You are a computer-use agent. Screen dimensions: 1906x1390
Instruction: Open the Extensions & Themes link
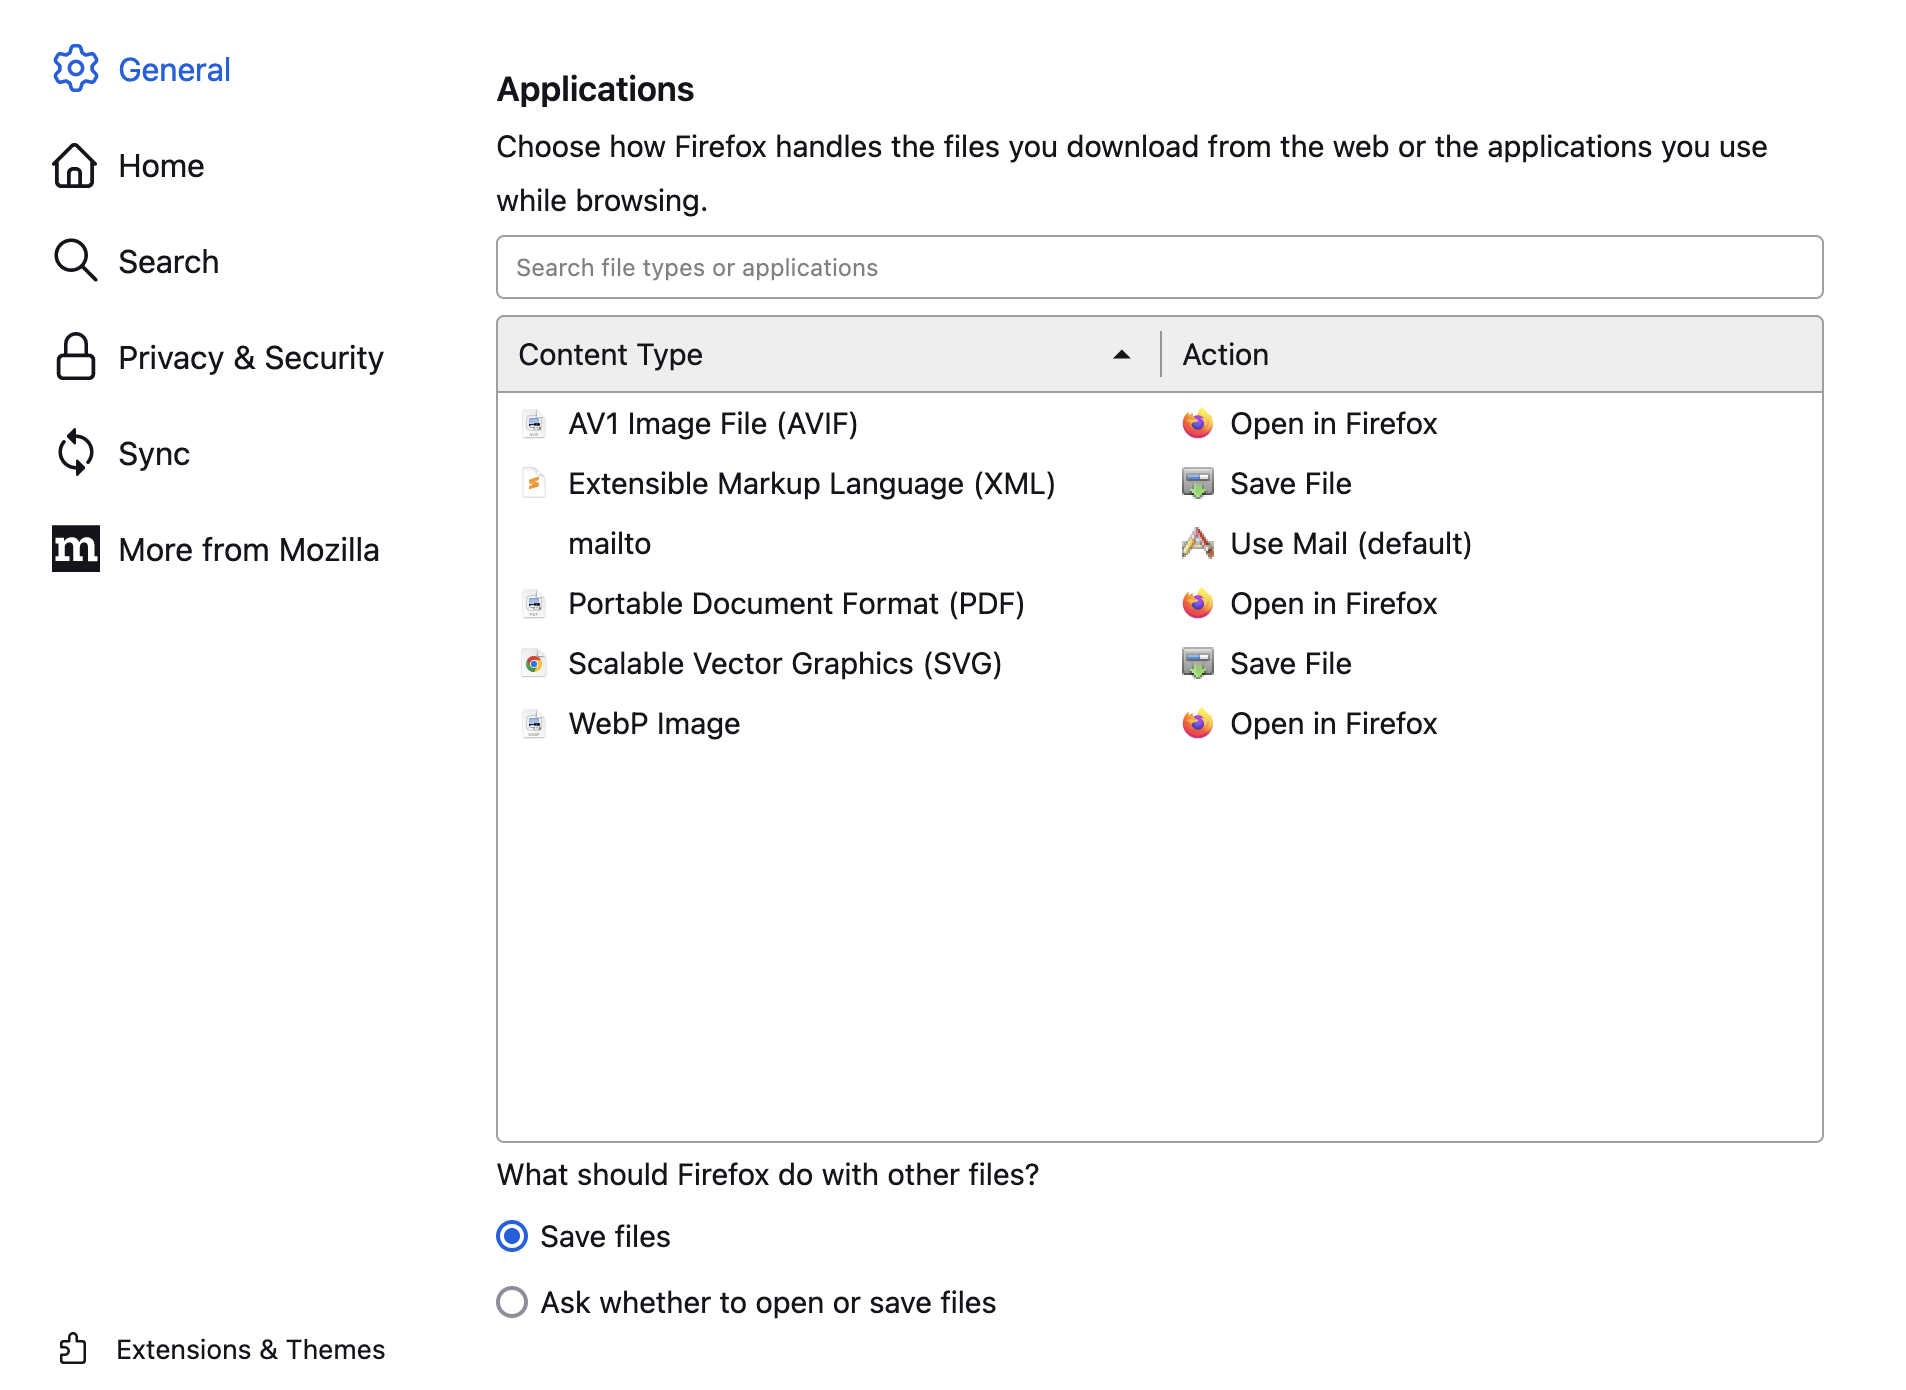pos(250,1349)
